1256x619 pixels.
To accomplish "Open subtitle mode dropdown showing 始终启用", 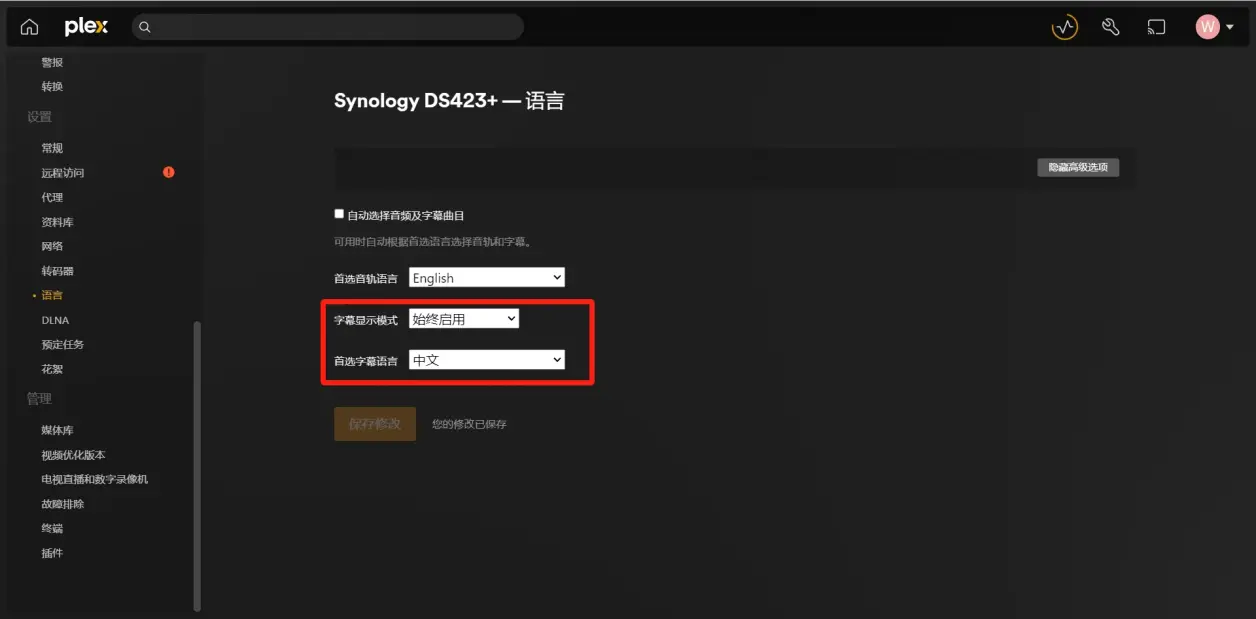I will tap(464, 319).
